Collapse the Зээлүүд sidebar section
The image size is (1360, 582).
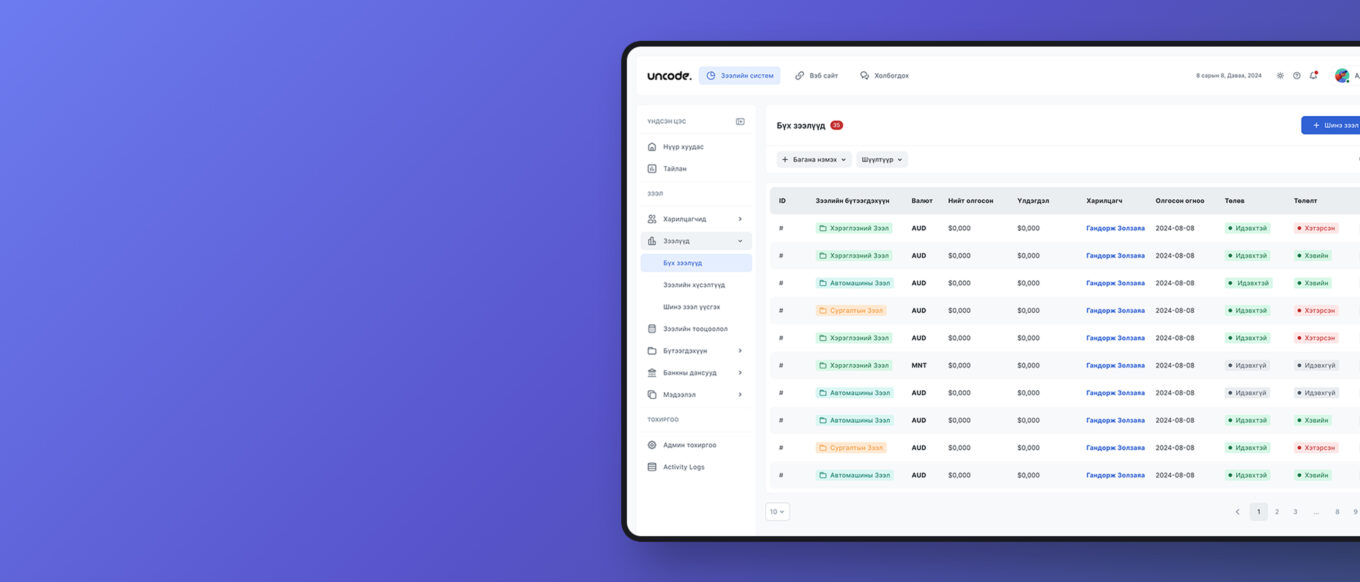[740, 241]
